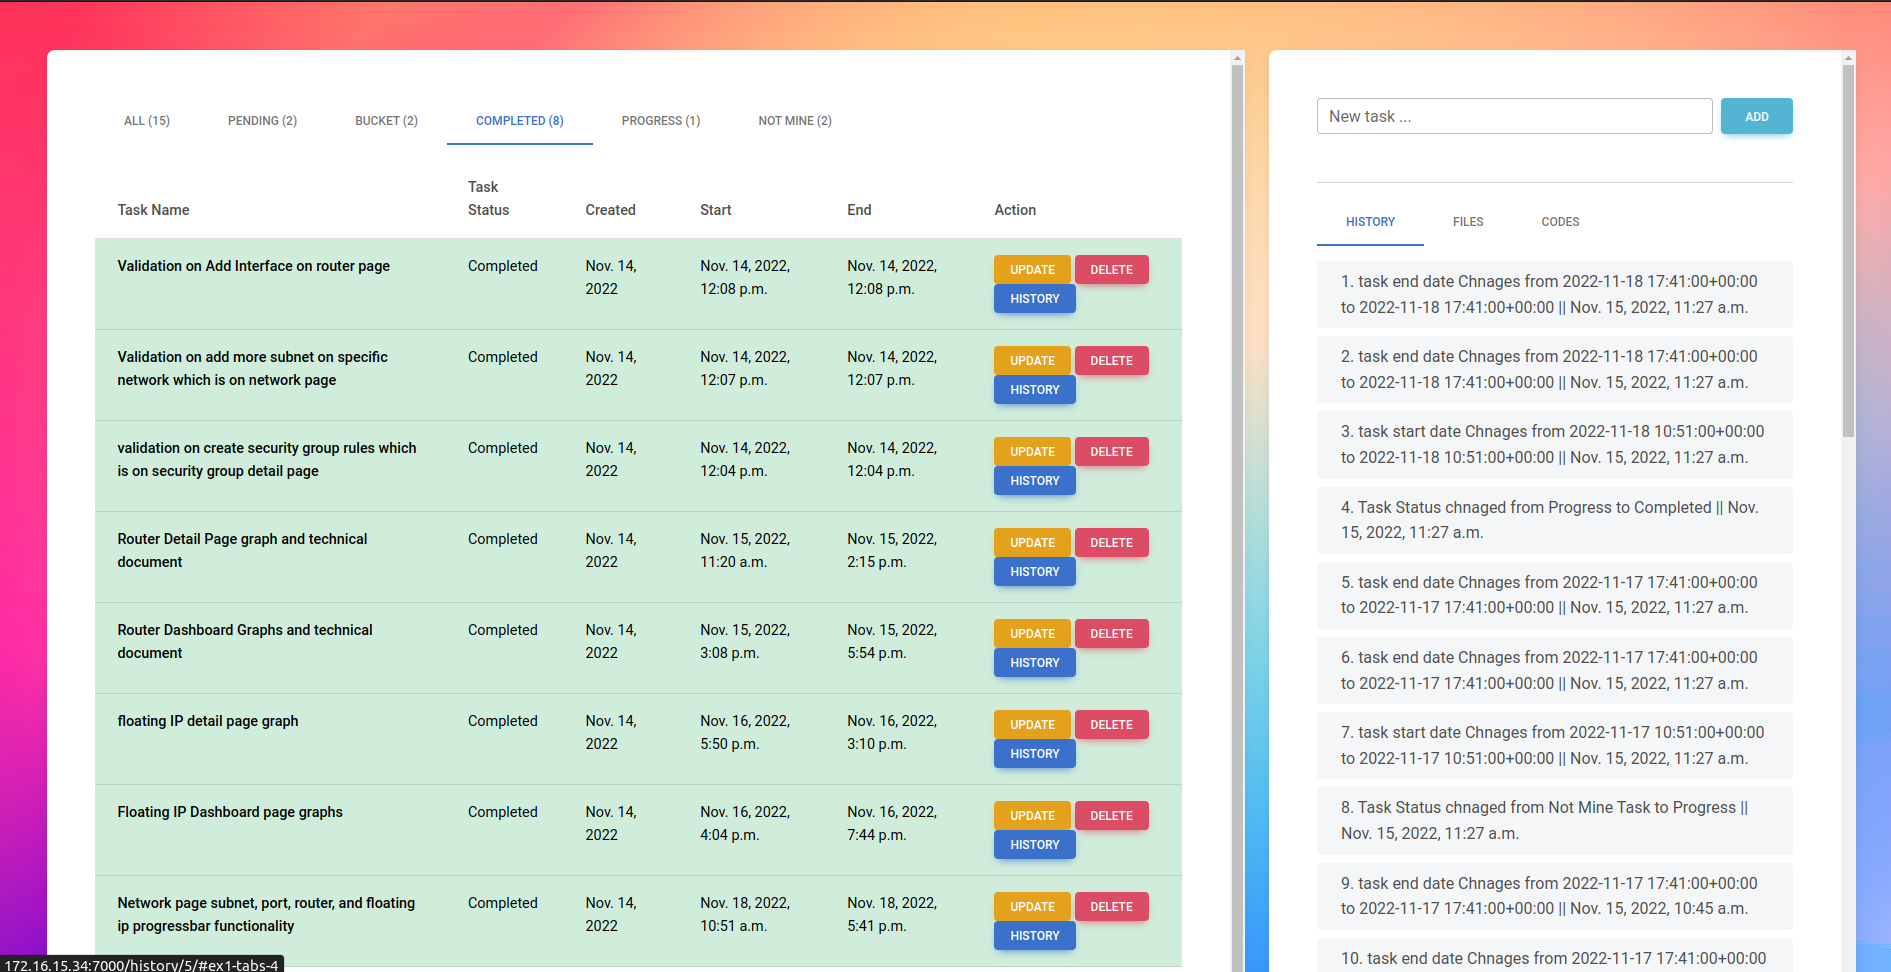Viewport: 1891px width, 972px height.
Task: Delete the Floating IP Dashboard page graphs task
Action: pyautogui.click(x=1111, y=816)
